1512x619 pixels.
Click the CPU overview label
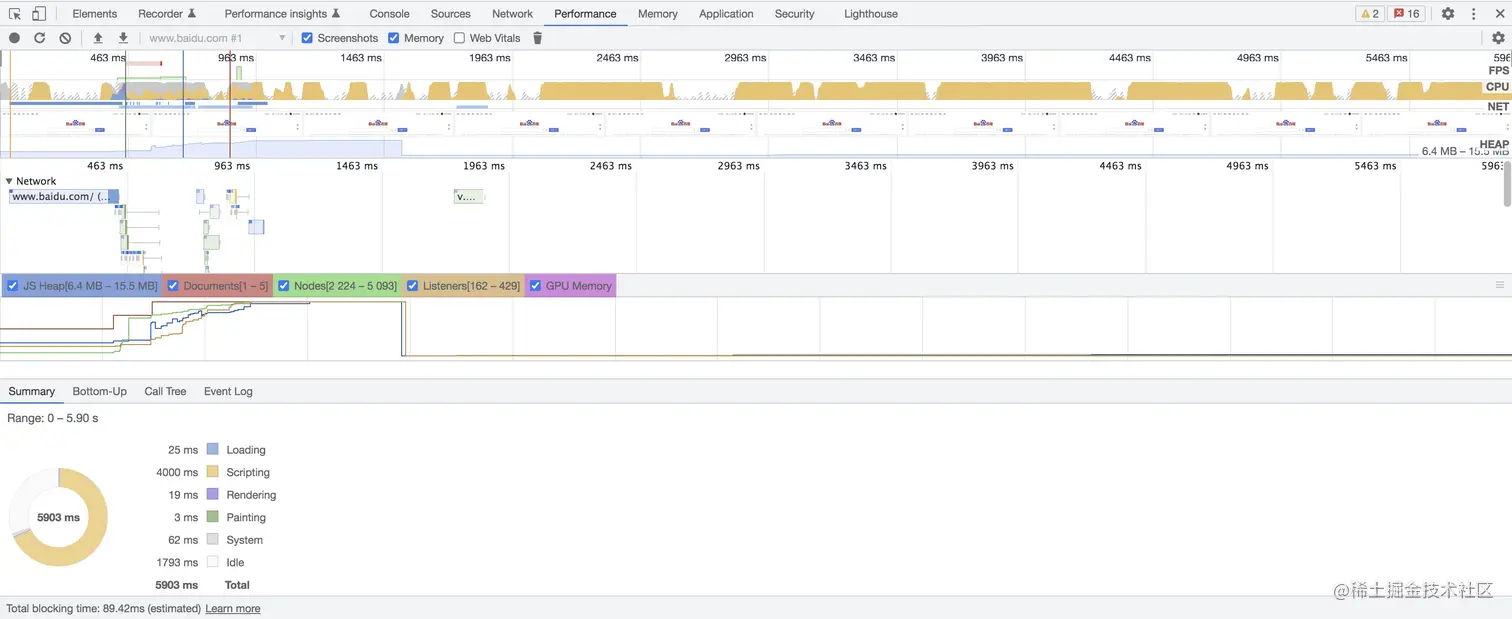[1497, 87]
